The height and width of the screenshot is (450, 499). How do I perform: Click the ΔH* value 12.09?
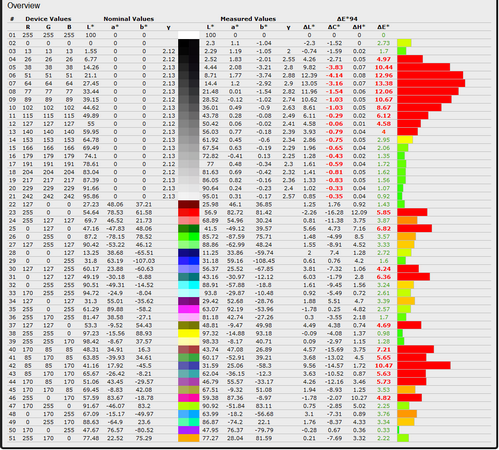[x=359, y=212]
